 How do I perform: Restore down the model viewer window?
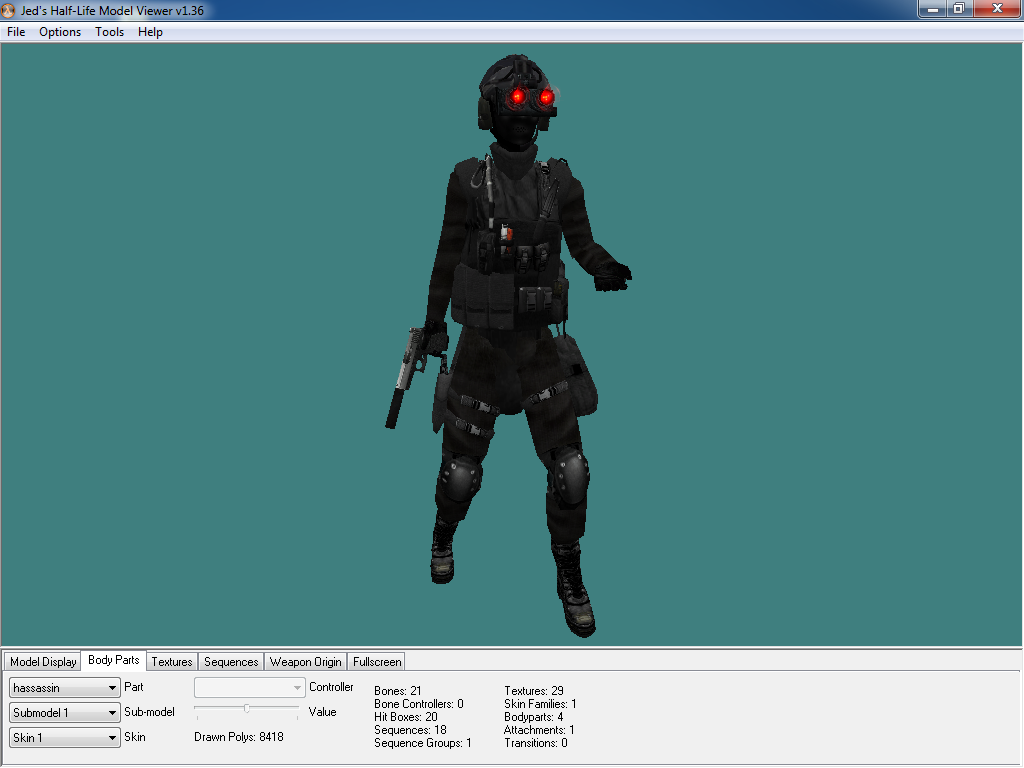pyautogui.click(x=959, y=9)
